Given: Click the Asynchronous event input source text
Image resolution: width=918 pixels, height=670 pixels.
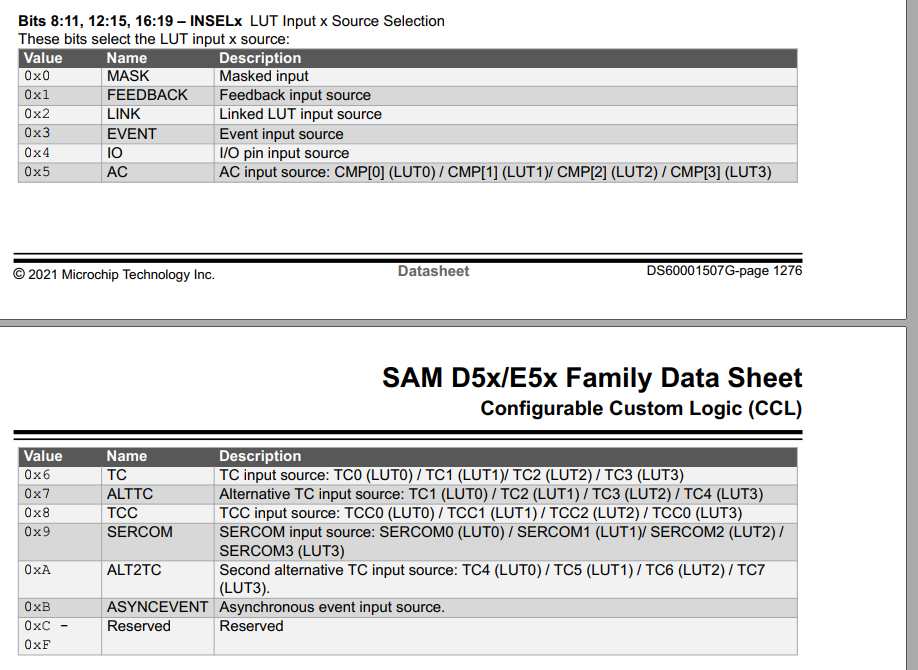Looking at the screenshot, I should pyautogui.click(x=332, y=607).
